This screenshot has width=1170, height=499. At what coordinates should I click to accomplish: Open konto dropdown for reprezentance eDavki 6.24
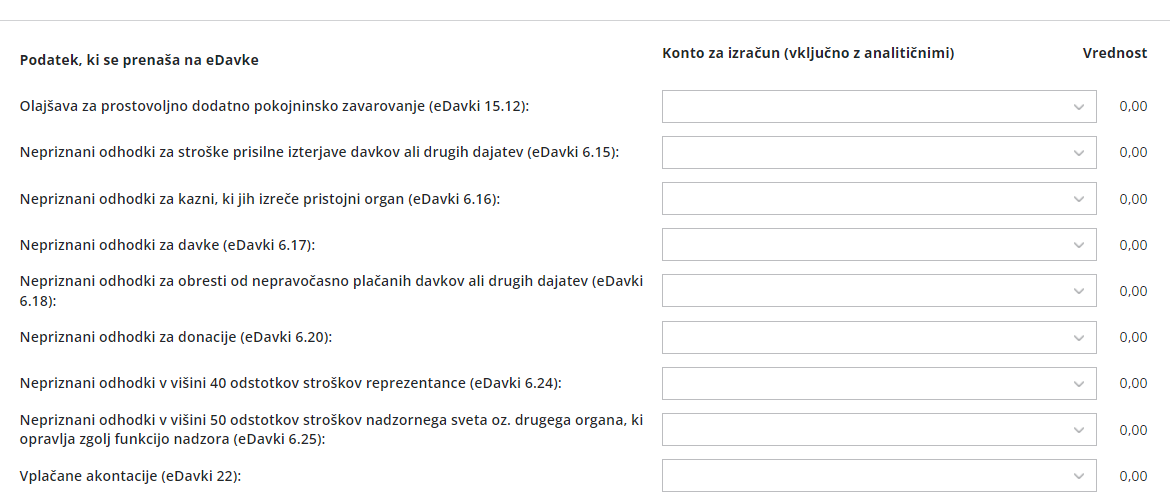point(879,383)
